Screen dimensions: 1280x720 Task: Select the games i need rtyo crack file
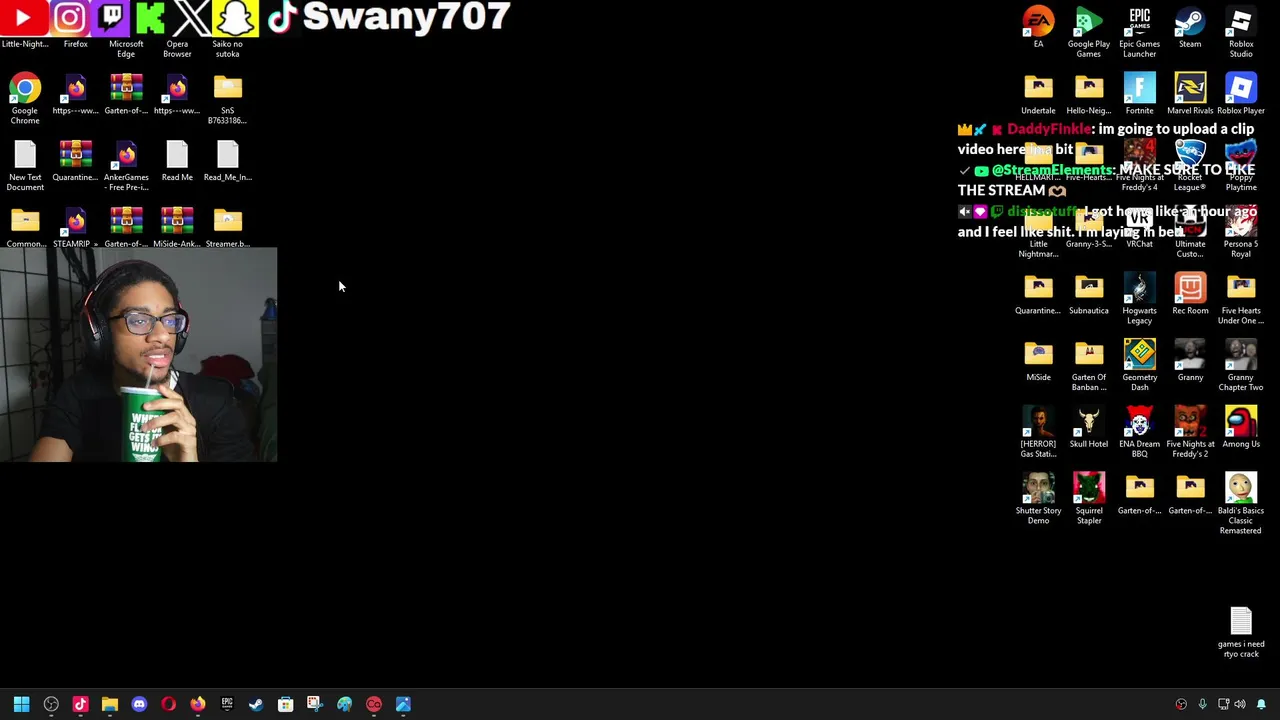tap(1241, 633)
